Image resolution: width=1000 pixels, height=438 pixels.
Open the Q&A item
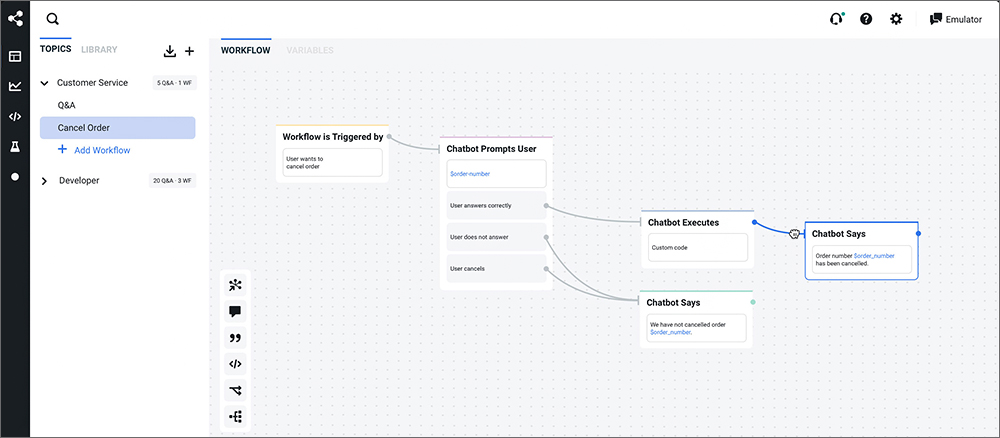[x=66, y=105]
